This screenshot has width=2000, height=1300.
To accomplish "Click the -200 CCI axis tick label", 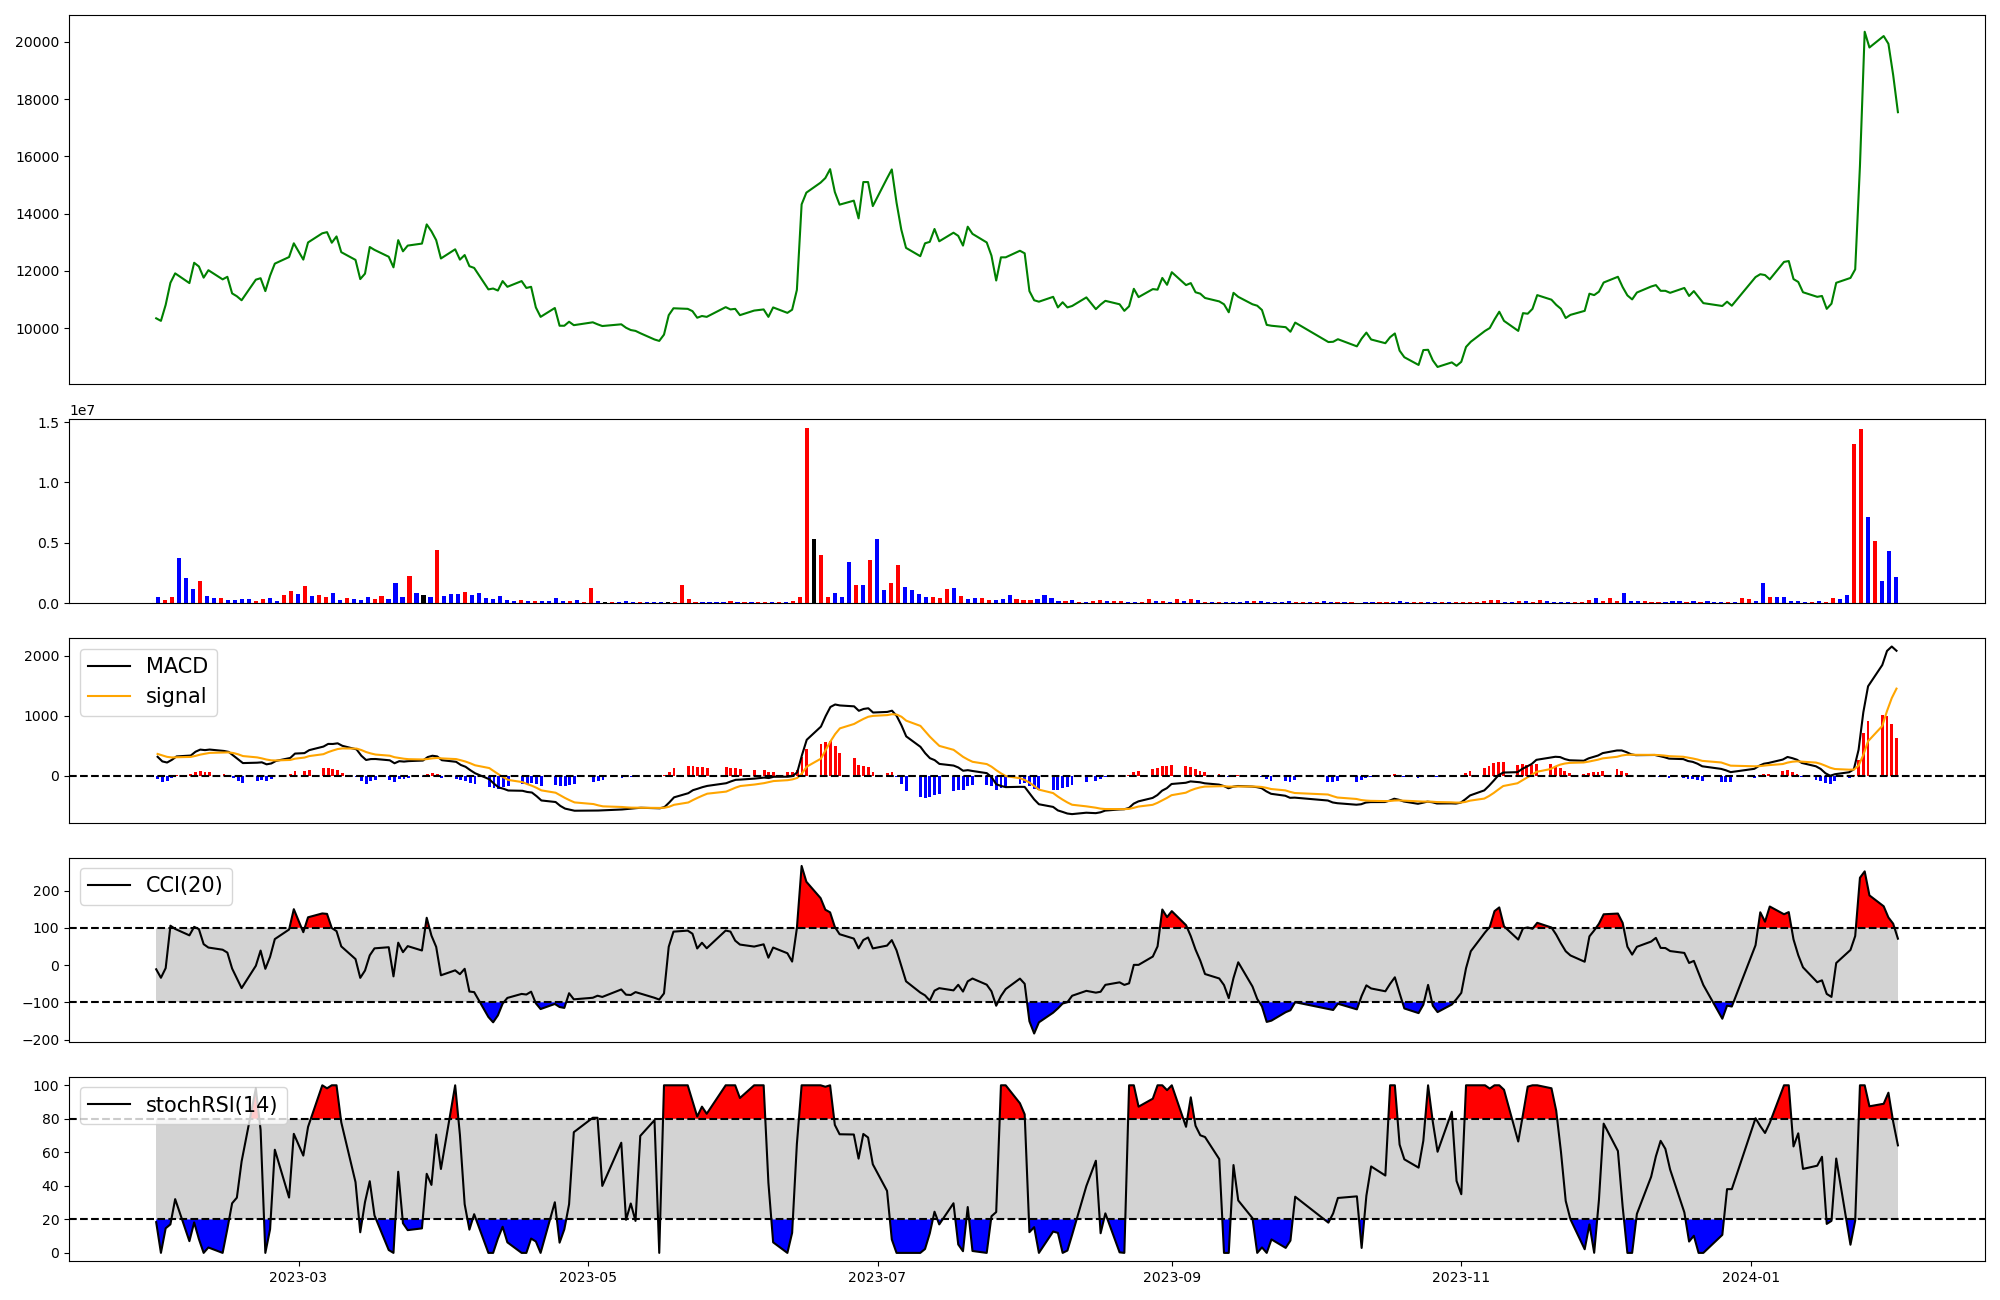I will (x=42, y=1040).
